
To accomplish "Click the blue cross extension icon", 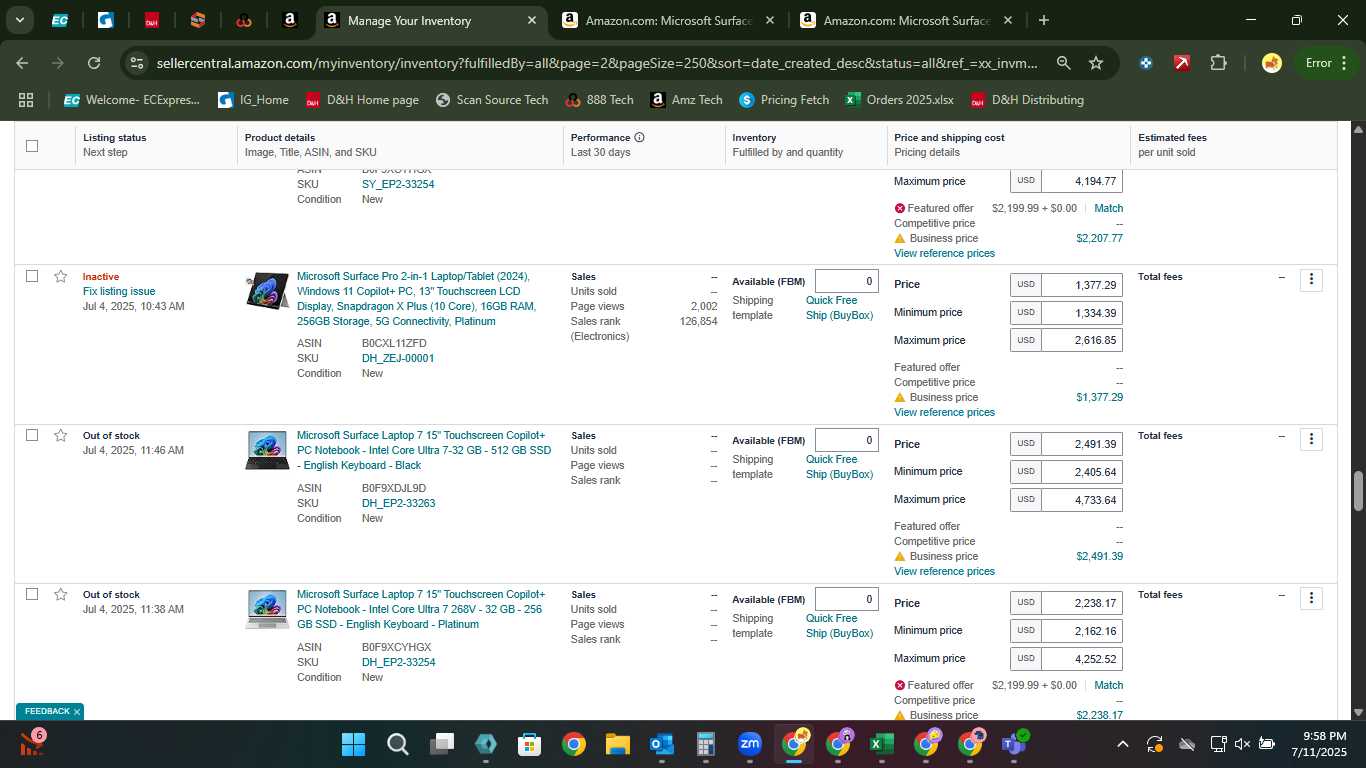I will click(1146, 63).
